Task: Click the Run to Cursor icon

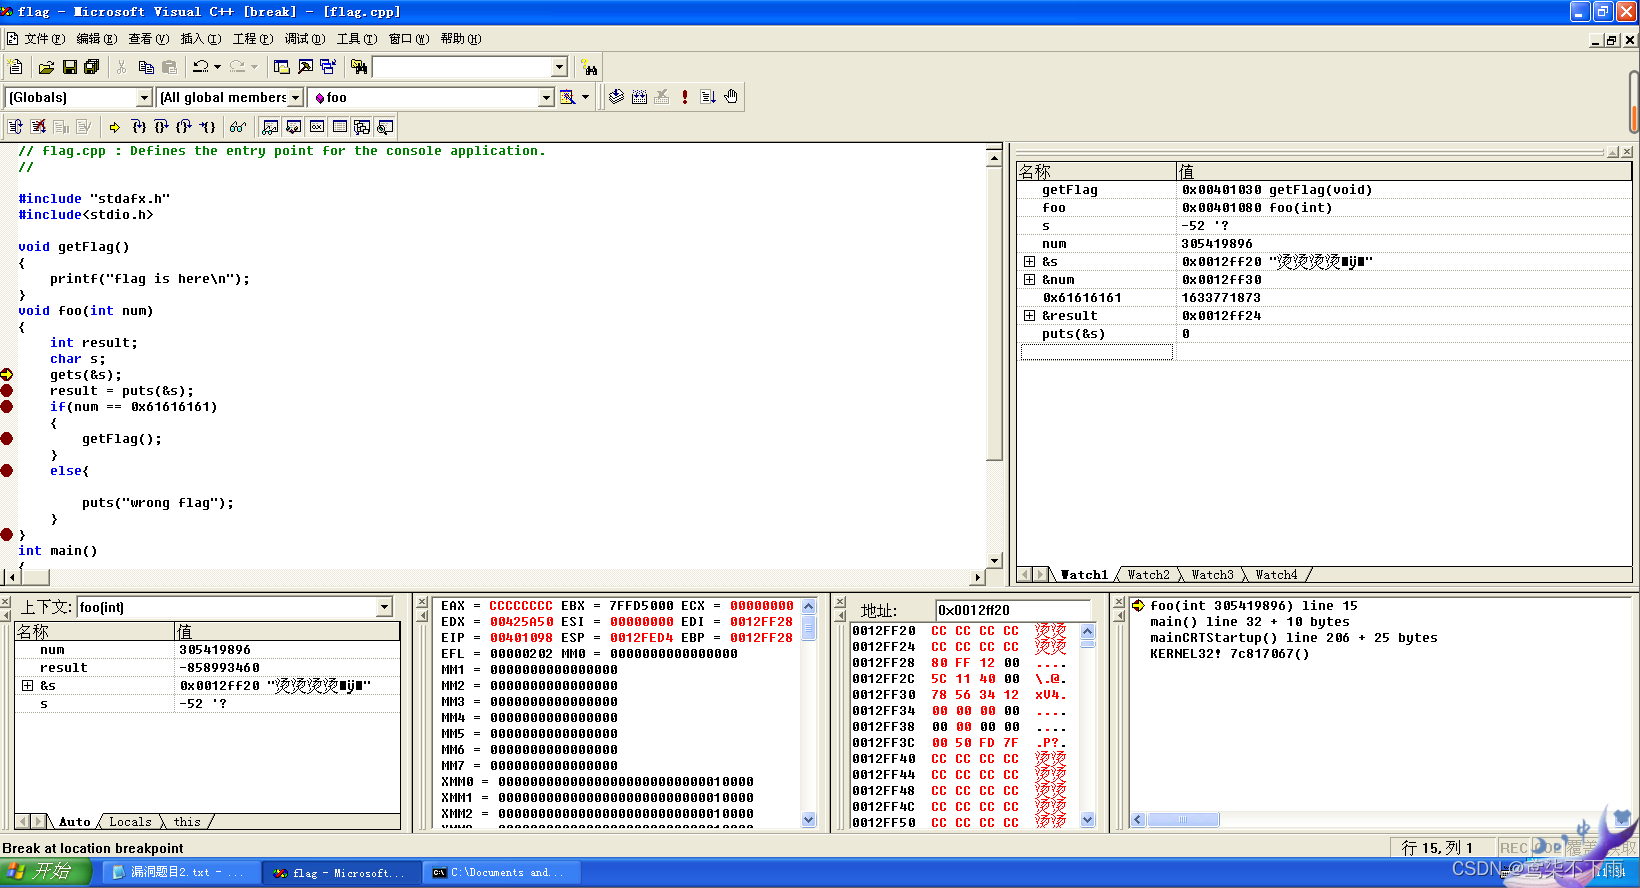Action: pos(207,127)
